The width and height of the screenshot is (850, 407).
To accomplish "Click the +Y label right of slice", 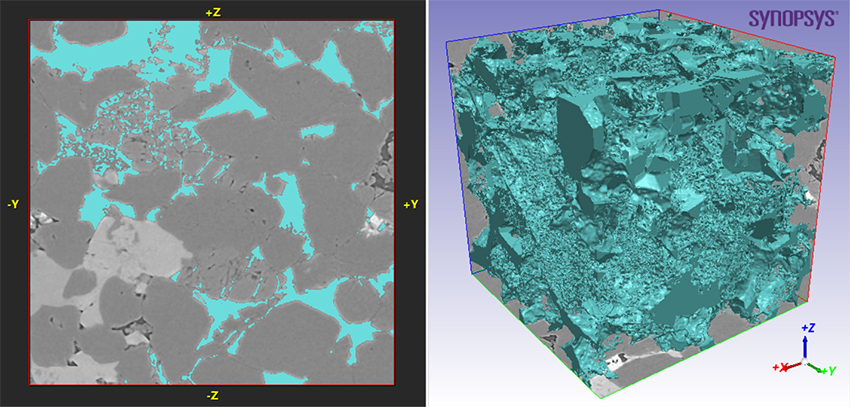I will 410,204.
